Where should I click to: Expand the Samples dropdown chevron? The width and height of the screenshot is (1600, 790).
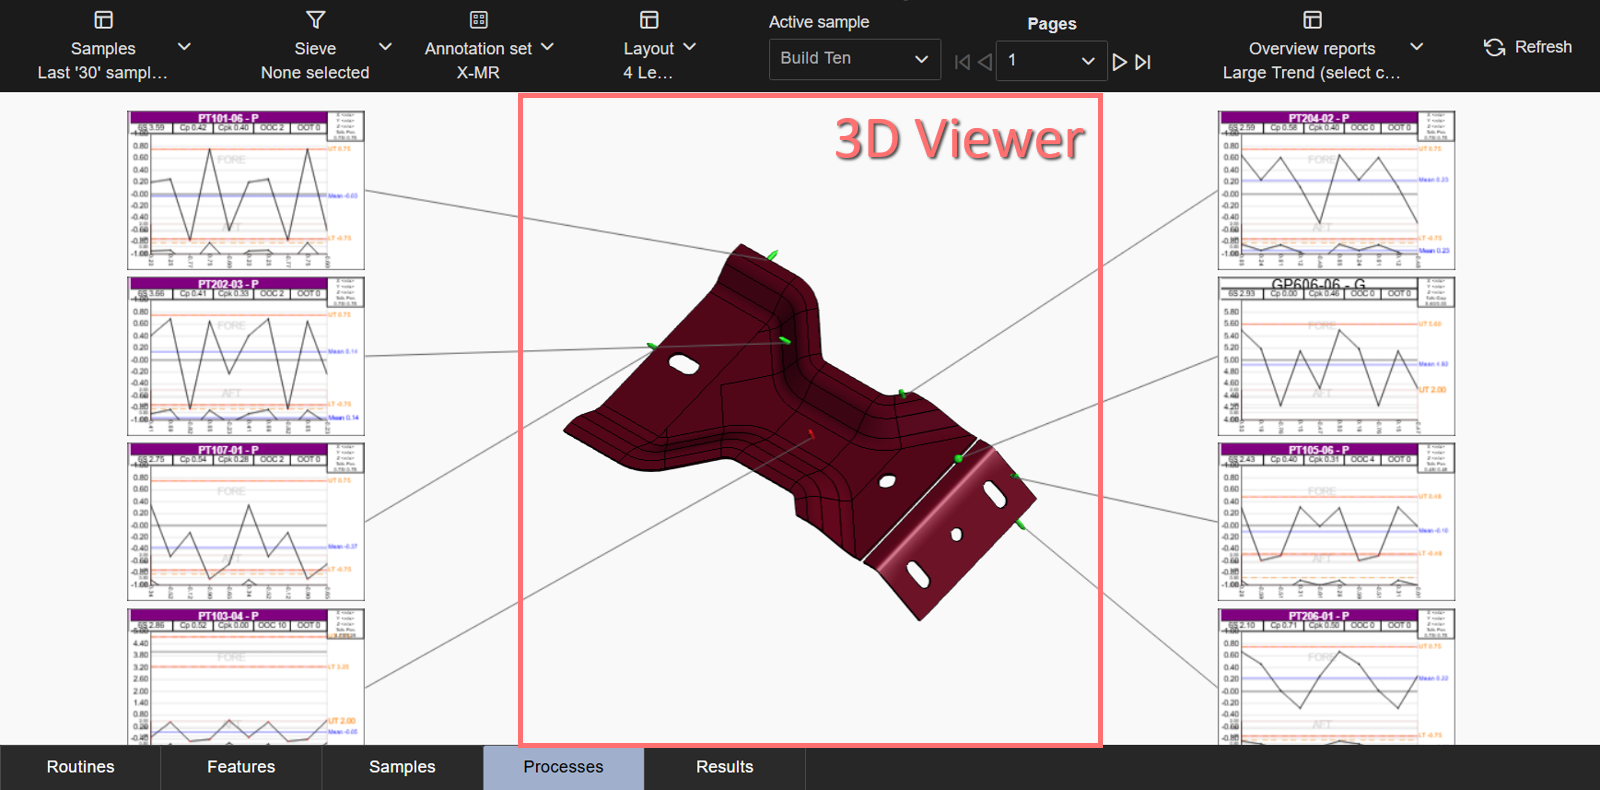click(x=184, y=47)
